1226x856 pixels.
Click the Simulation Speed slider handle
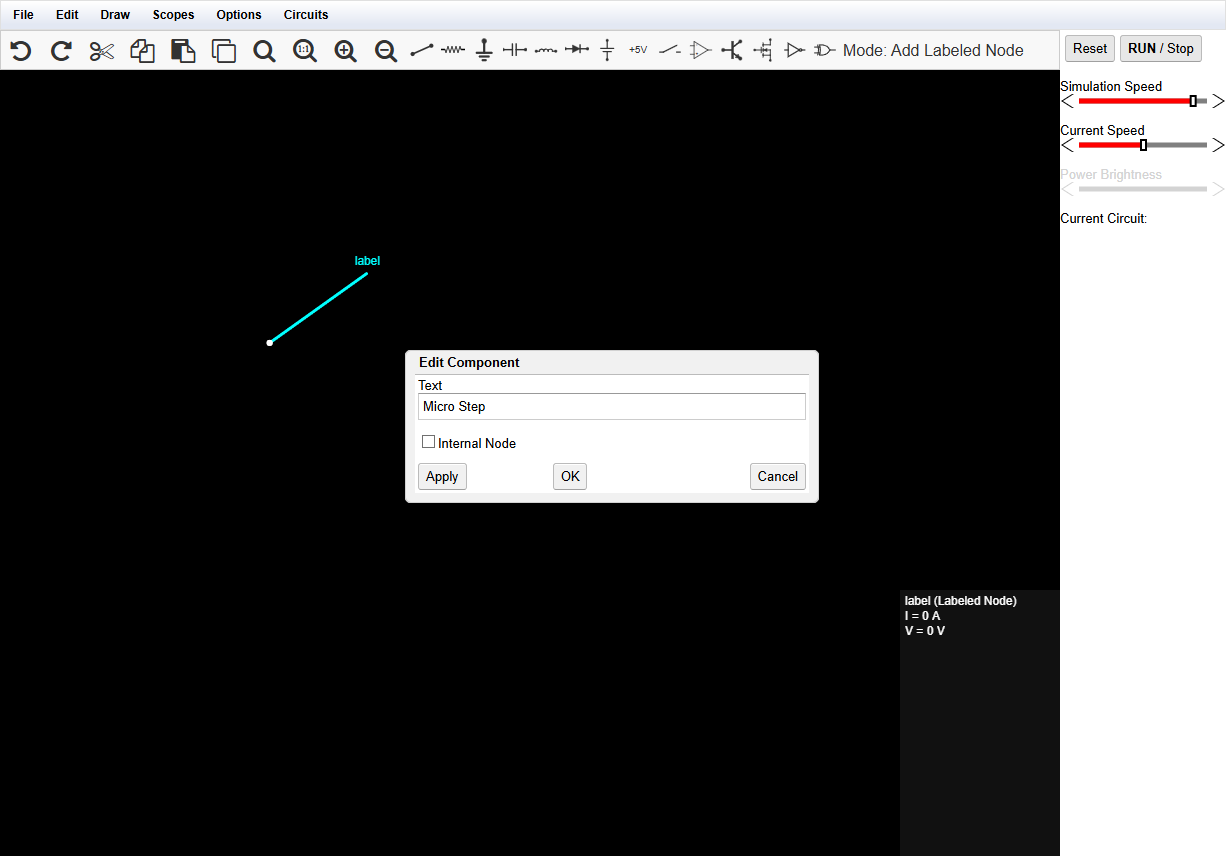(x=1193, y=101)
